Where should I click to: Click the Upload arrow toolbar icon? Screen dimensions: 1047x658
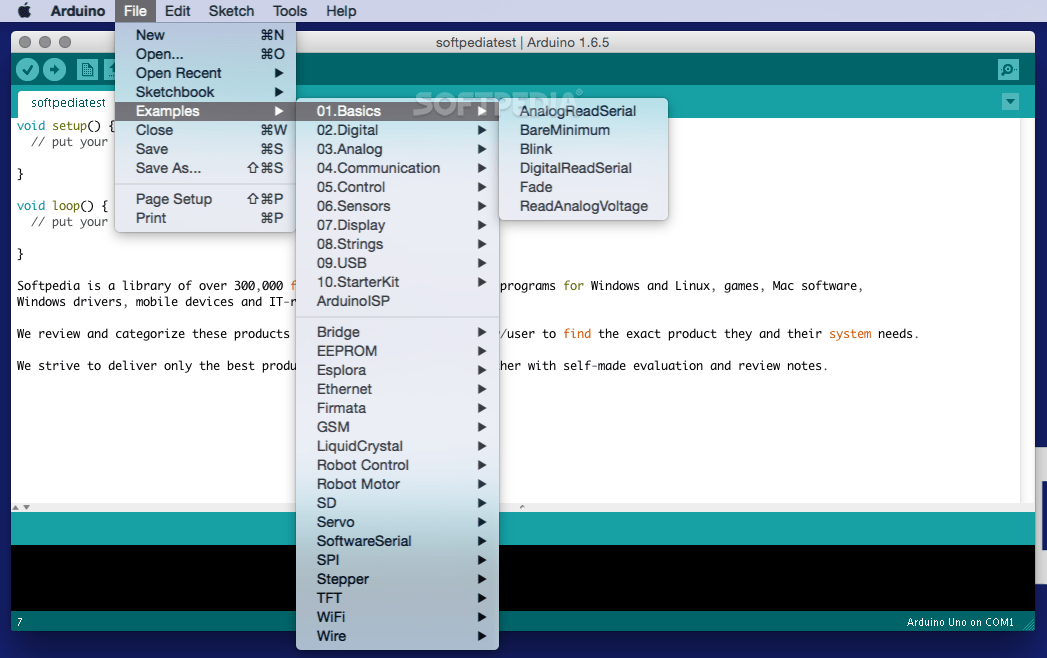(55, 69)
